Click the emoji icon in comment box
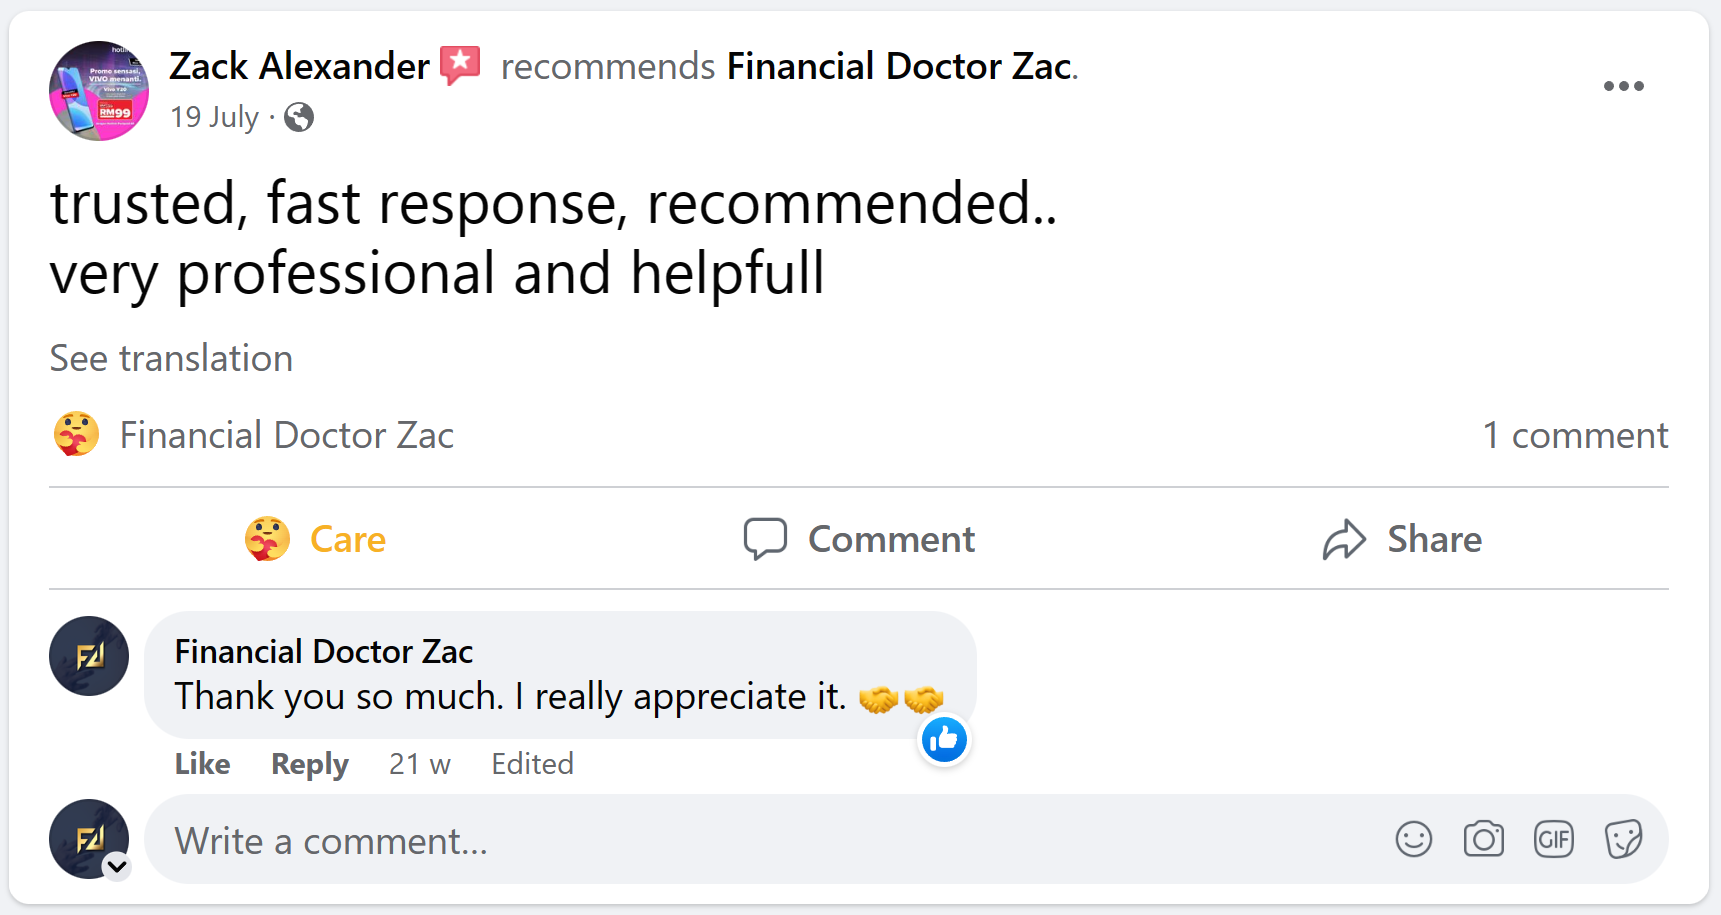 coord(1413,839)
